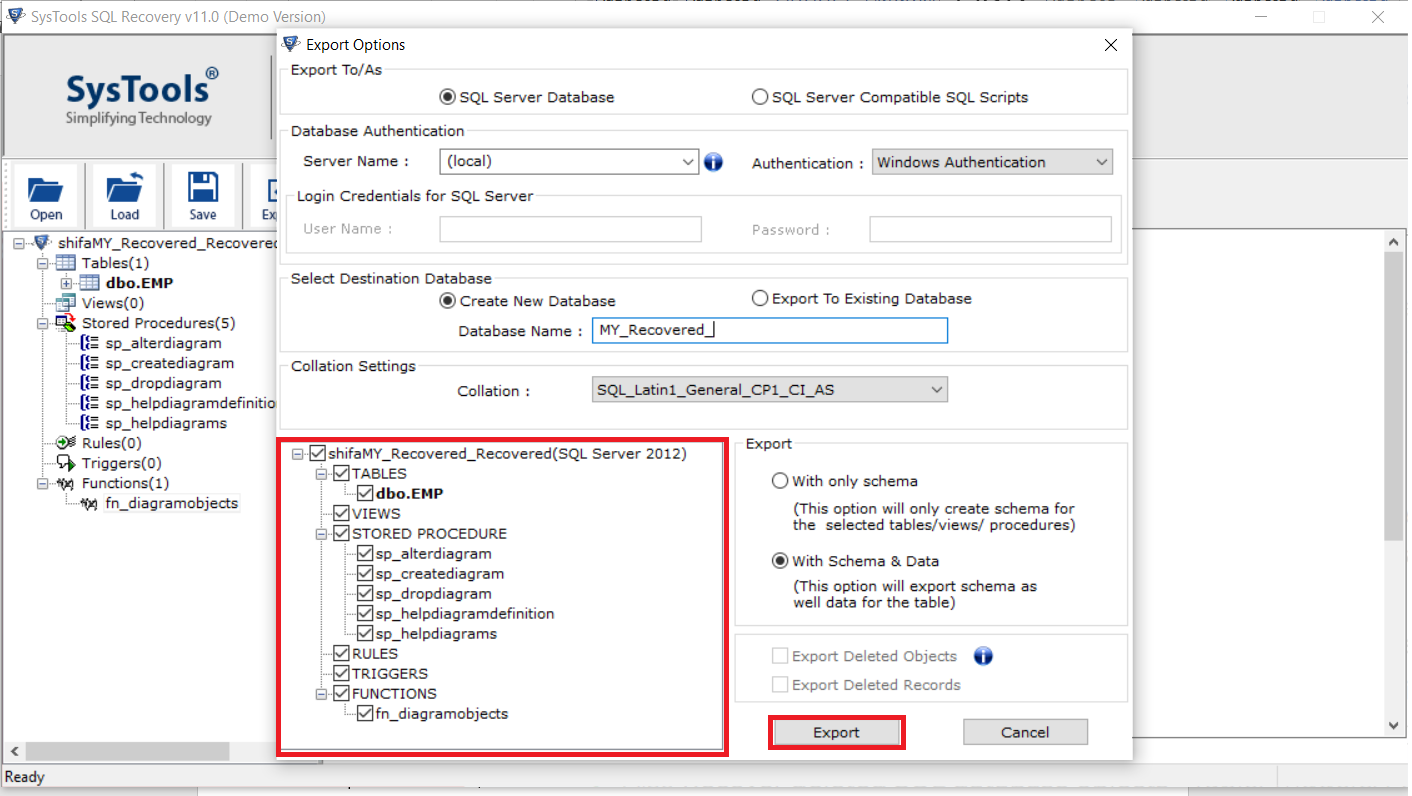The width and height of the screenshot is (1412, 796).
Task: Click the Rules(0) icon in left tree
Action: coord(66,443)
